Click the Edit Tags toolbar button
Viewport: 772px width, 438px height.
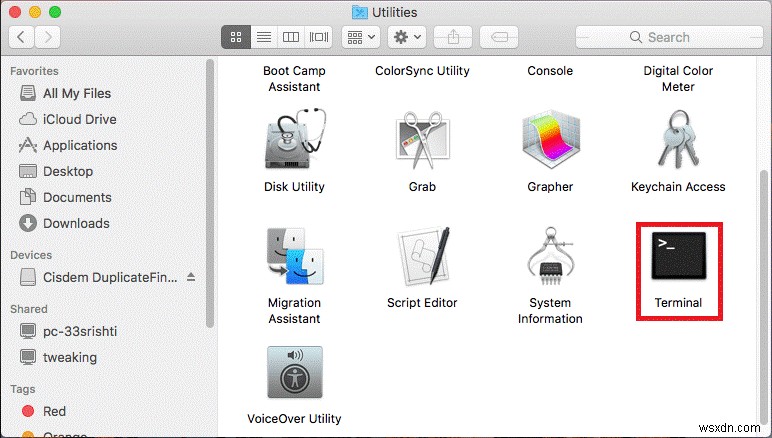(x=499, y=37)
